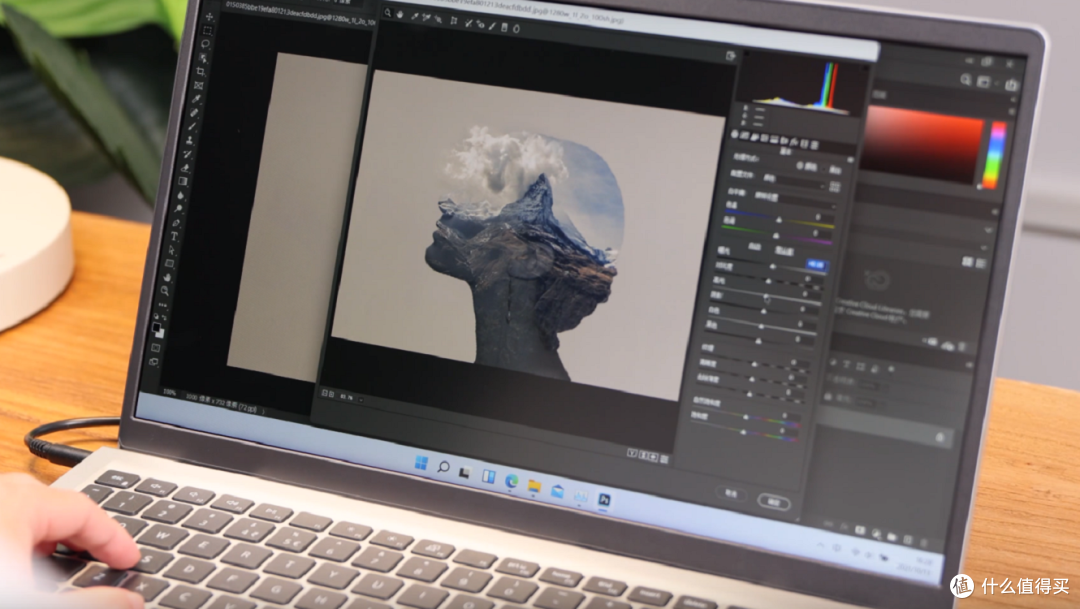Click the Tint slider handle

click(x=776, y=236)
